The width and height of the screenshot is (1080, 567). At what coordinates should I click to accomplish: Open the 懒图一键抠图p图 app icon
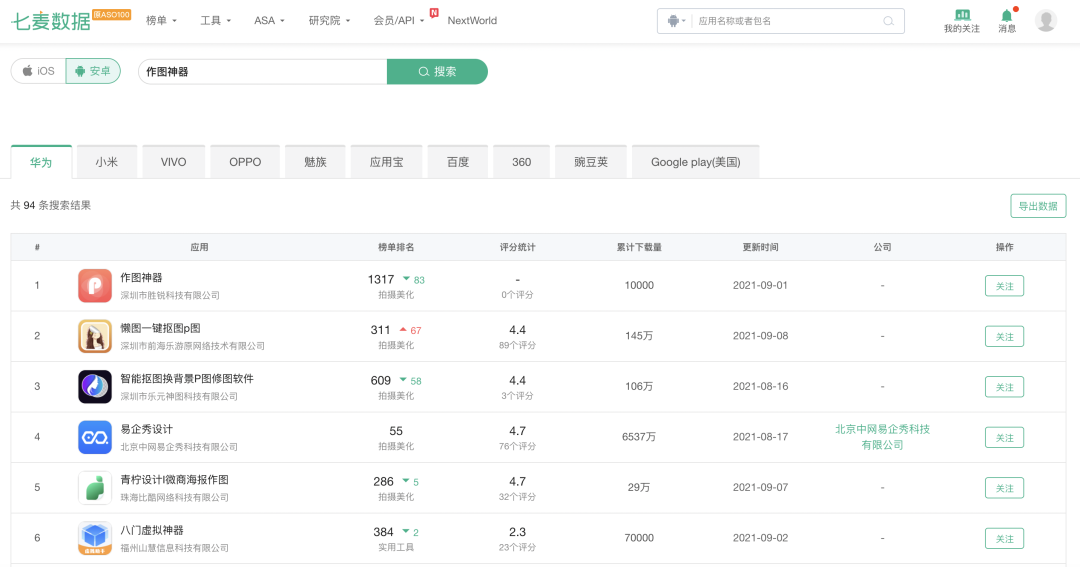pos(95,336)
